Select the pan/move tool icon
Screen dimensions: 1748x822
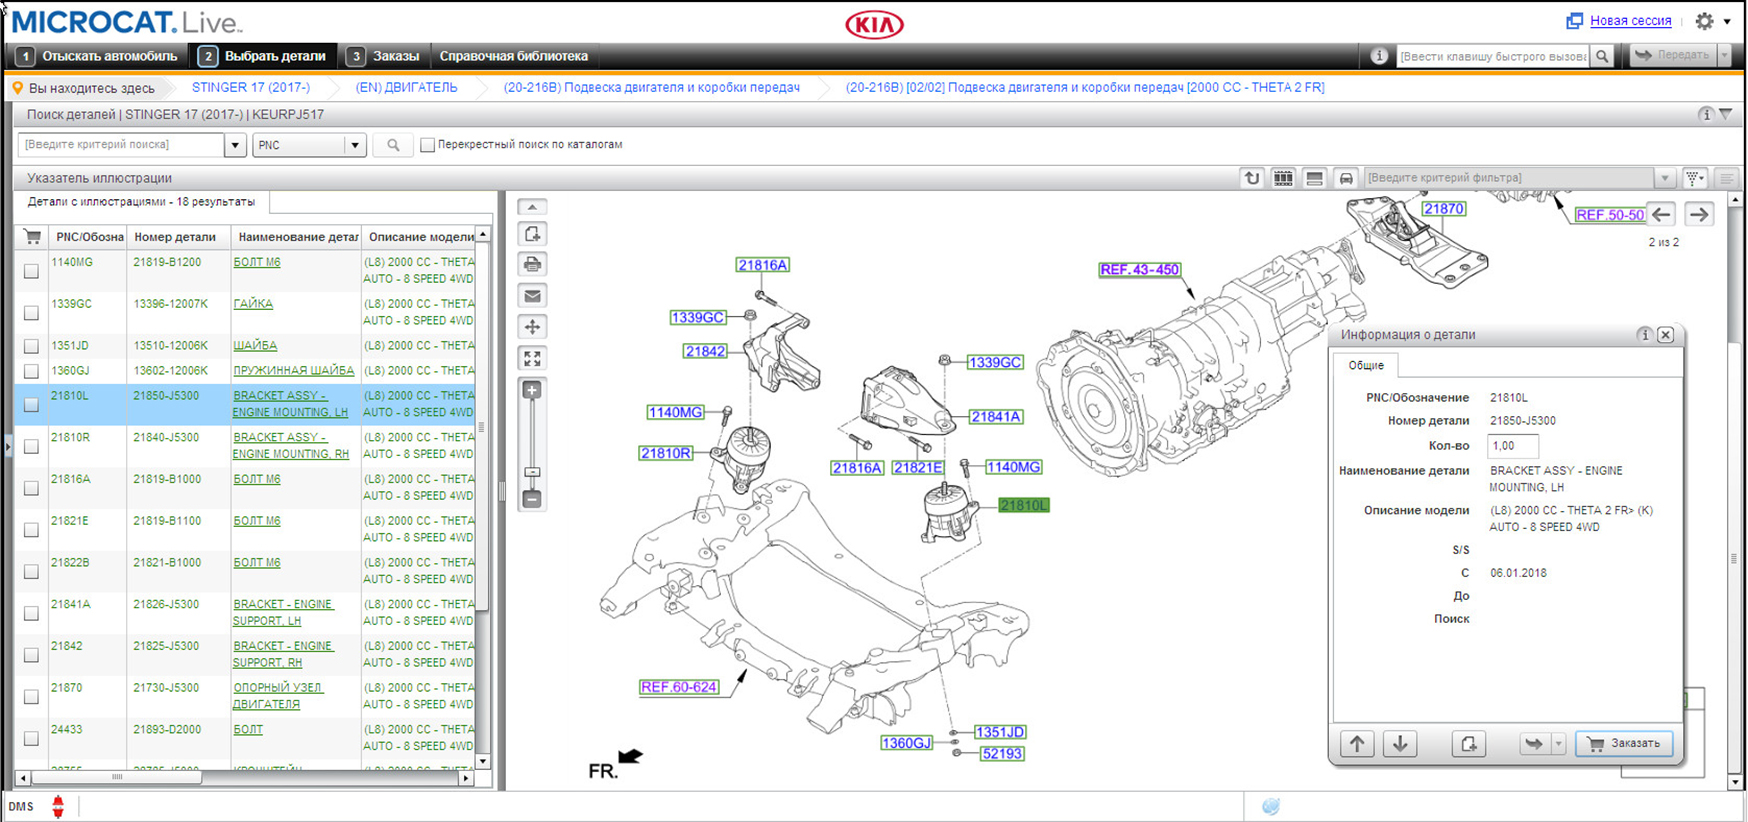tap(532, 327)
